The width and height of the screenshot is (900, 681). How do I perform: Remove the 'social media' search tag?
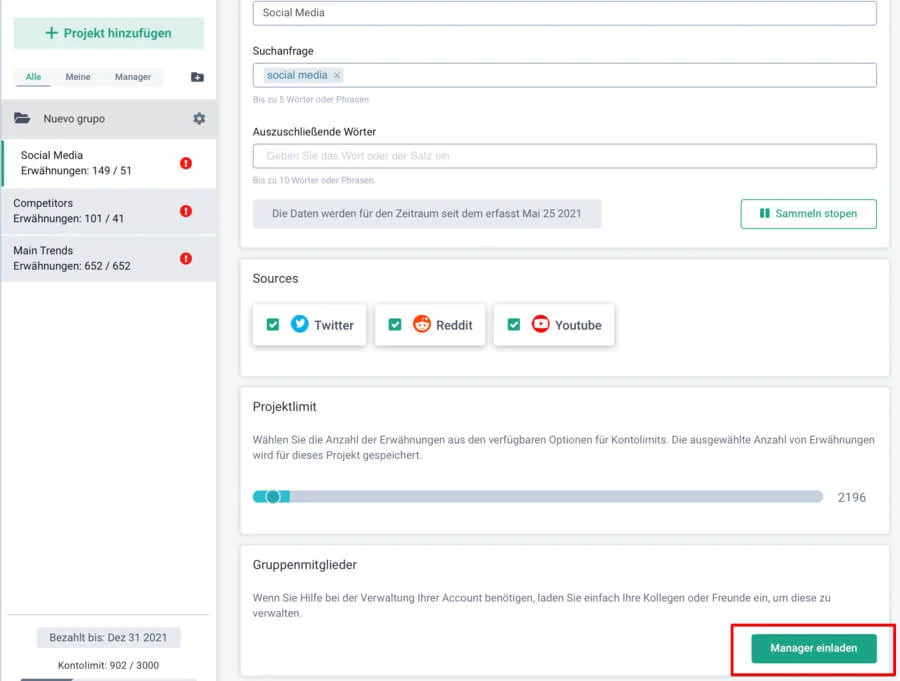coord(337,75)
